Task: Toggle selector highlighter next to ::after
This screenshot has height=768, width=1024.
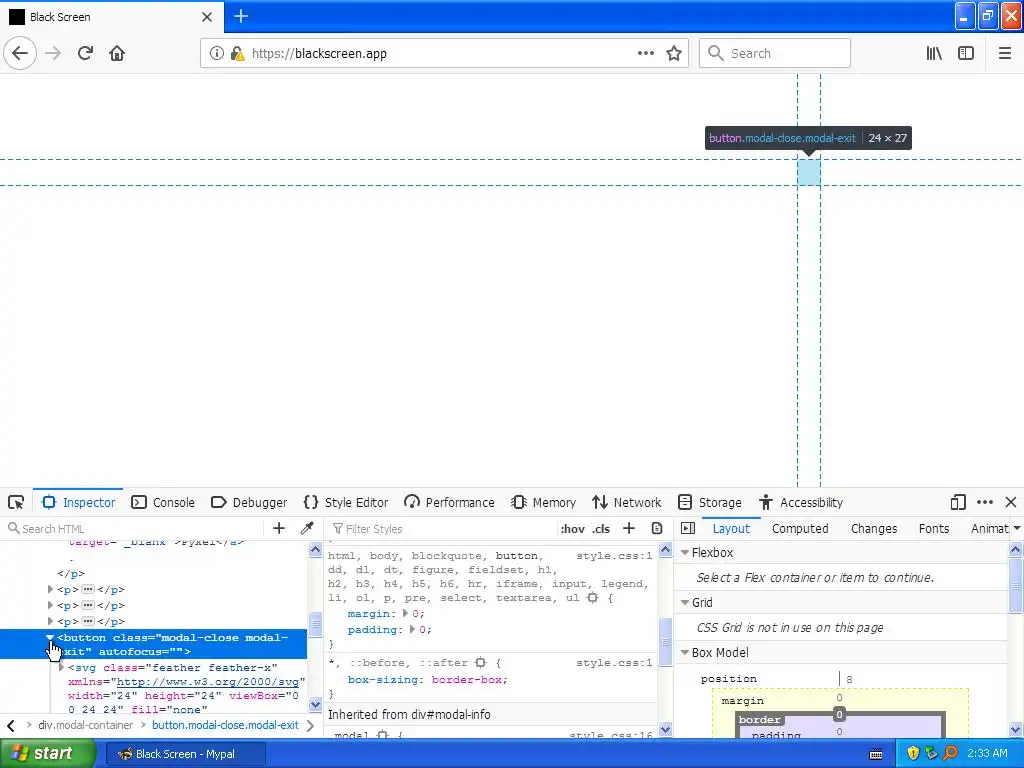Action: point(481,663)
